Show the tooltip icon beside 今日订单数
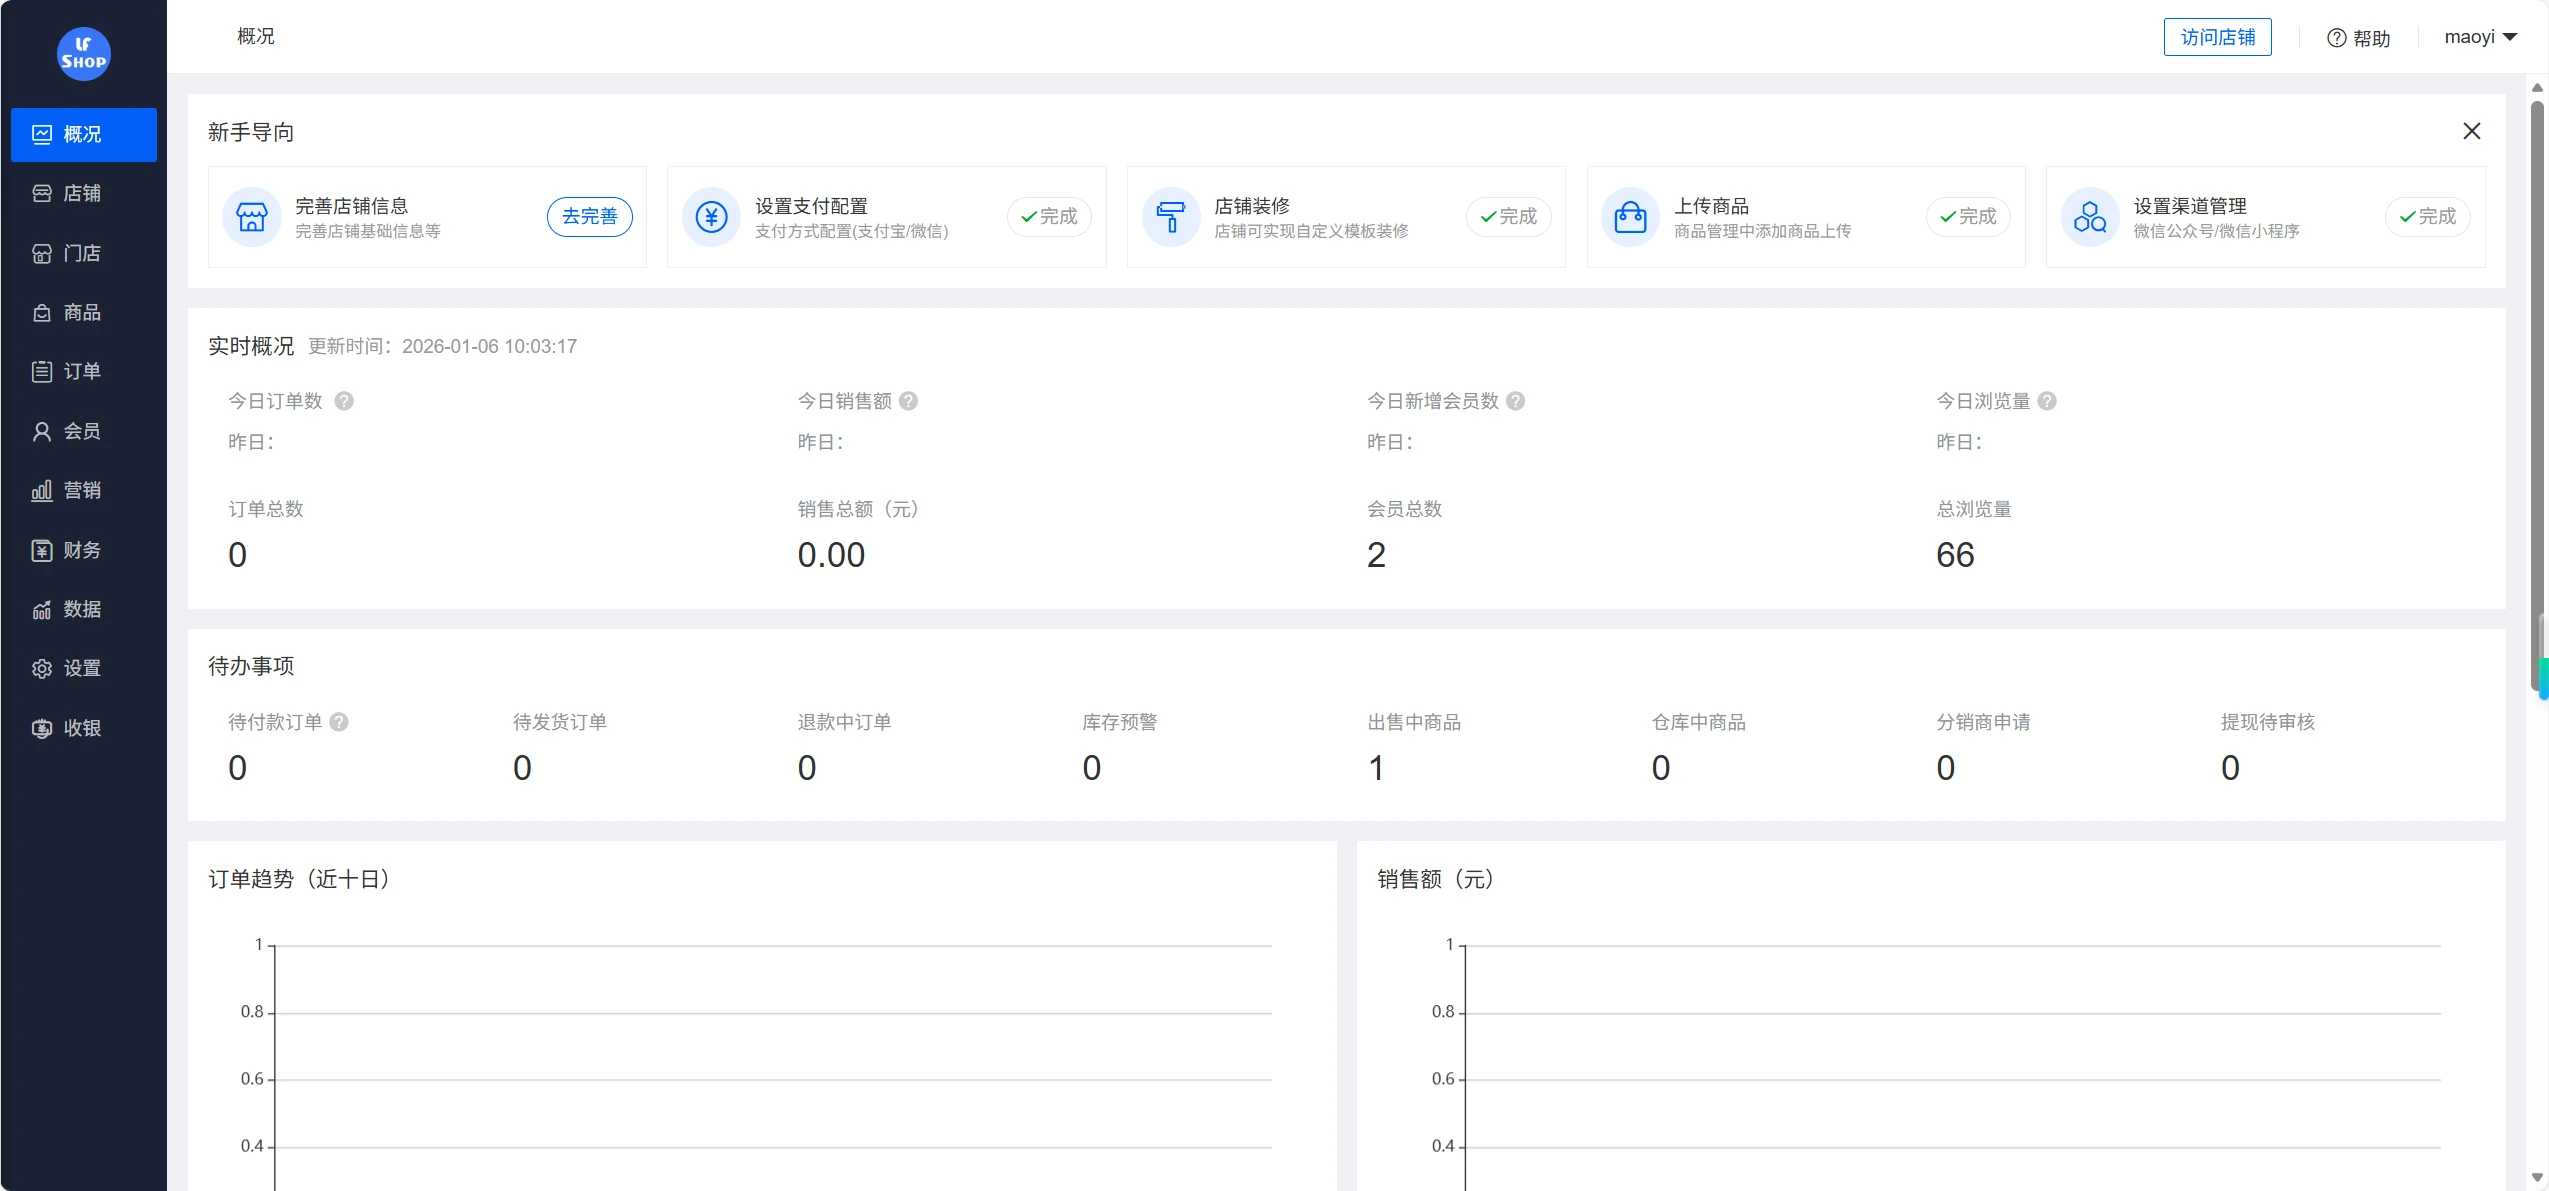This screenshot has height=1191, width=2549. point(343,400)
